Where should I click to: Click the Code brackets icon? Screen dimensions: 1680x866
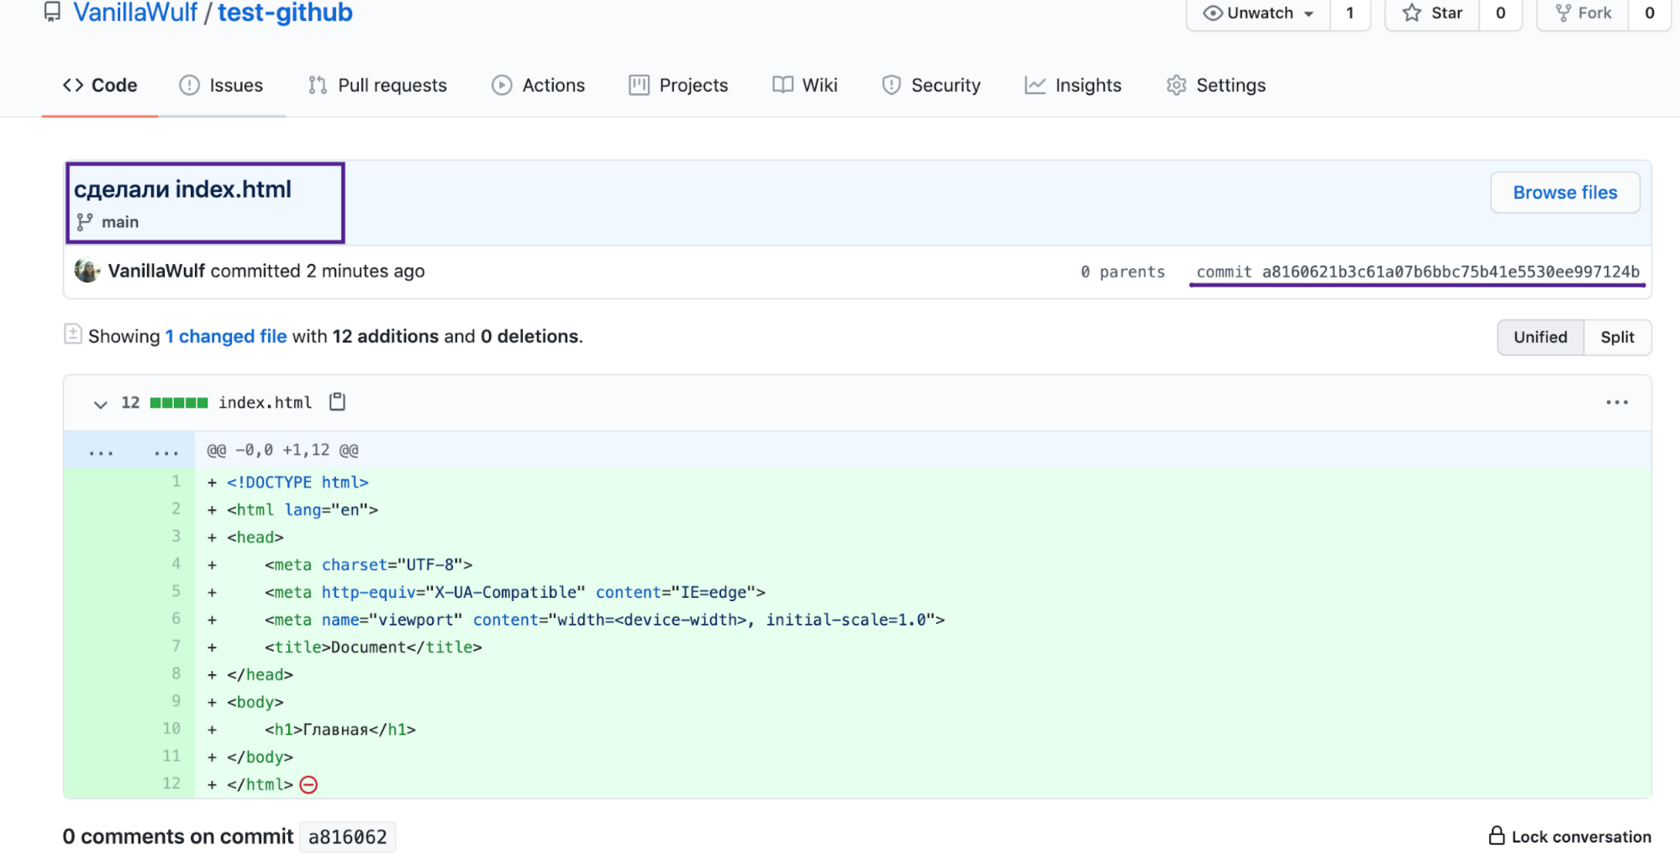73,85
